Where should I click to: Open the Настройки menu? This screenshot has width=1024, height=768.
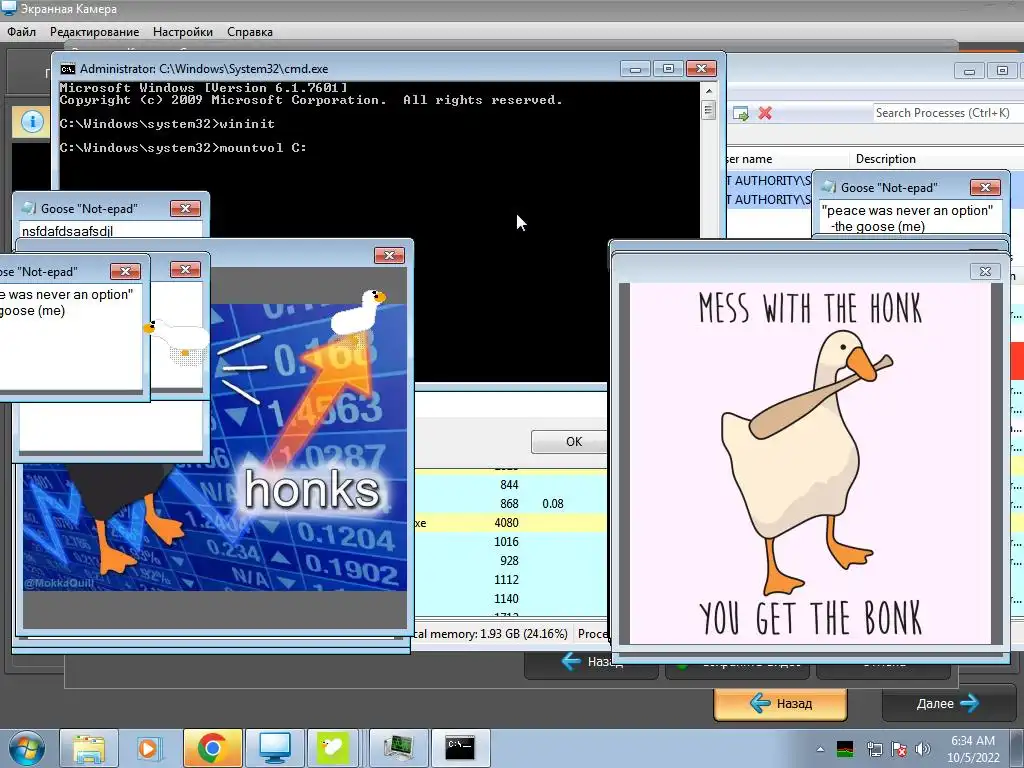pos(183,32)
